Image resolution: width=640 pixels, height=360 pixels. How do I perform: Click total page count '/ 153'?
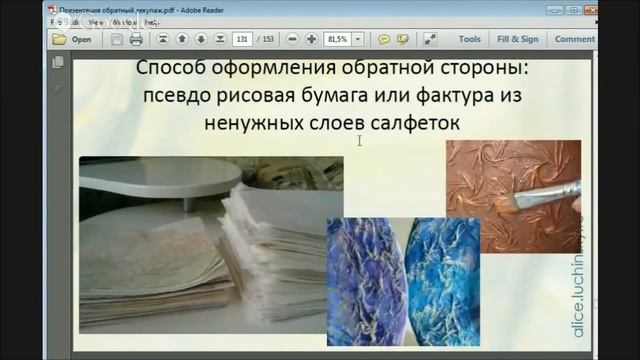click(x=265, y=39)
